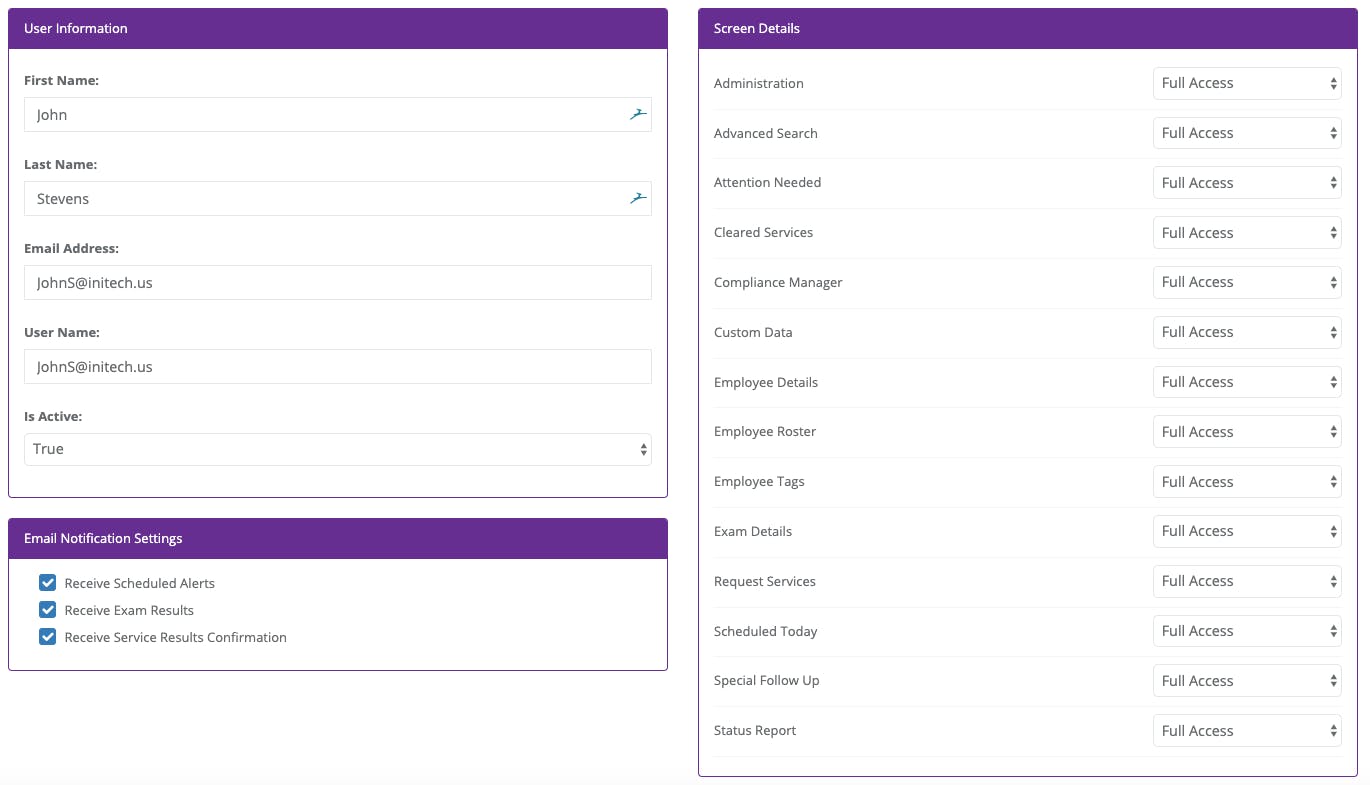Open the Administration access level dropdown
The height and width of the screenshot is (785, 1370).
[1246, 84]
